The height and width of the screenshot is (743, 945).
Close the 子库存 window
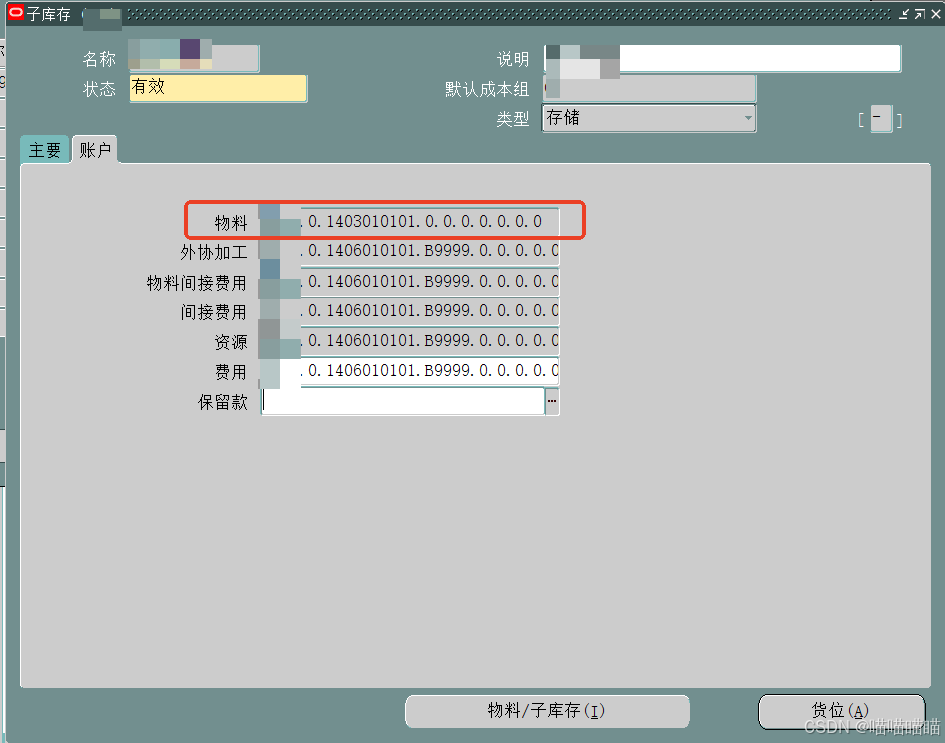click(x=936, y=14)
